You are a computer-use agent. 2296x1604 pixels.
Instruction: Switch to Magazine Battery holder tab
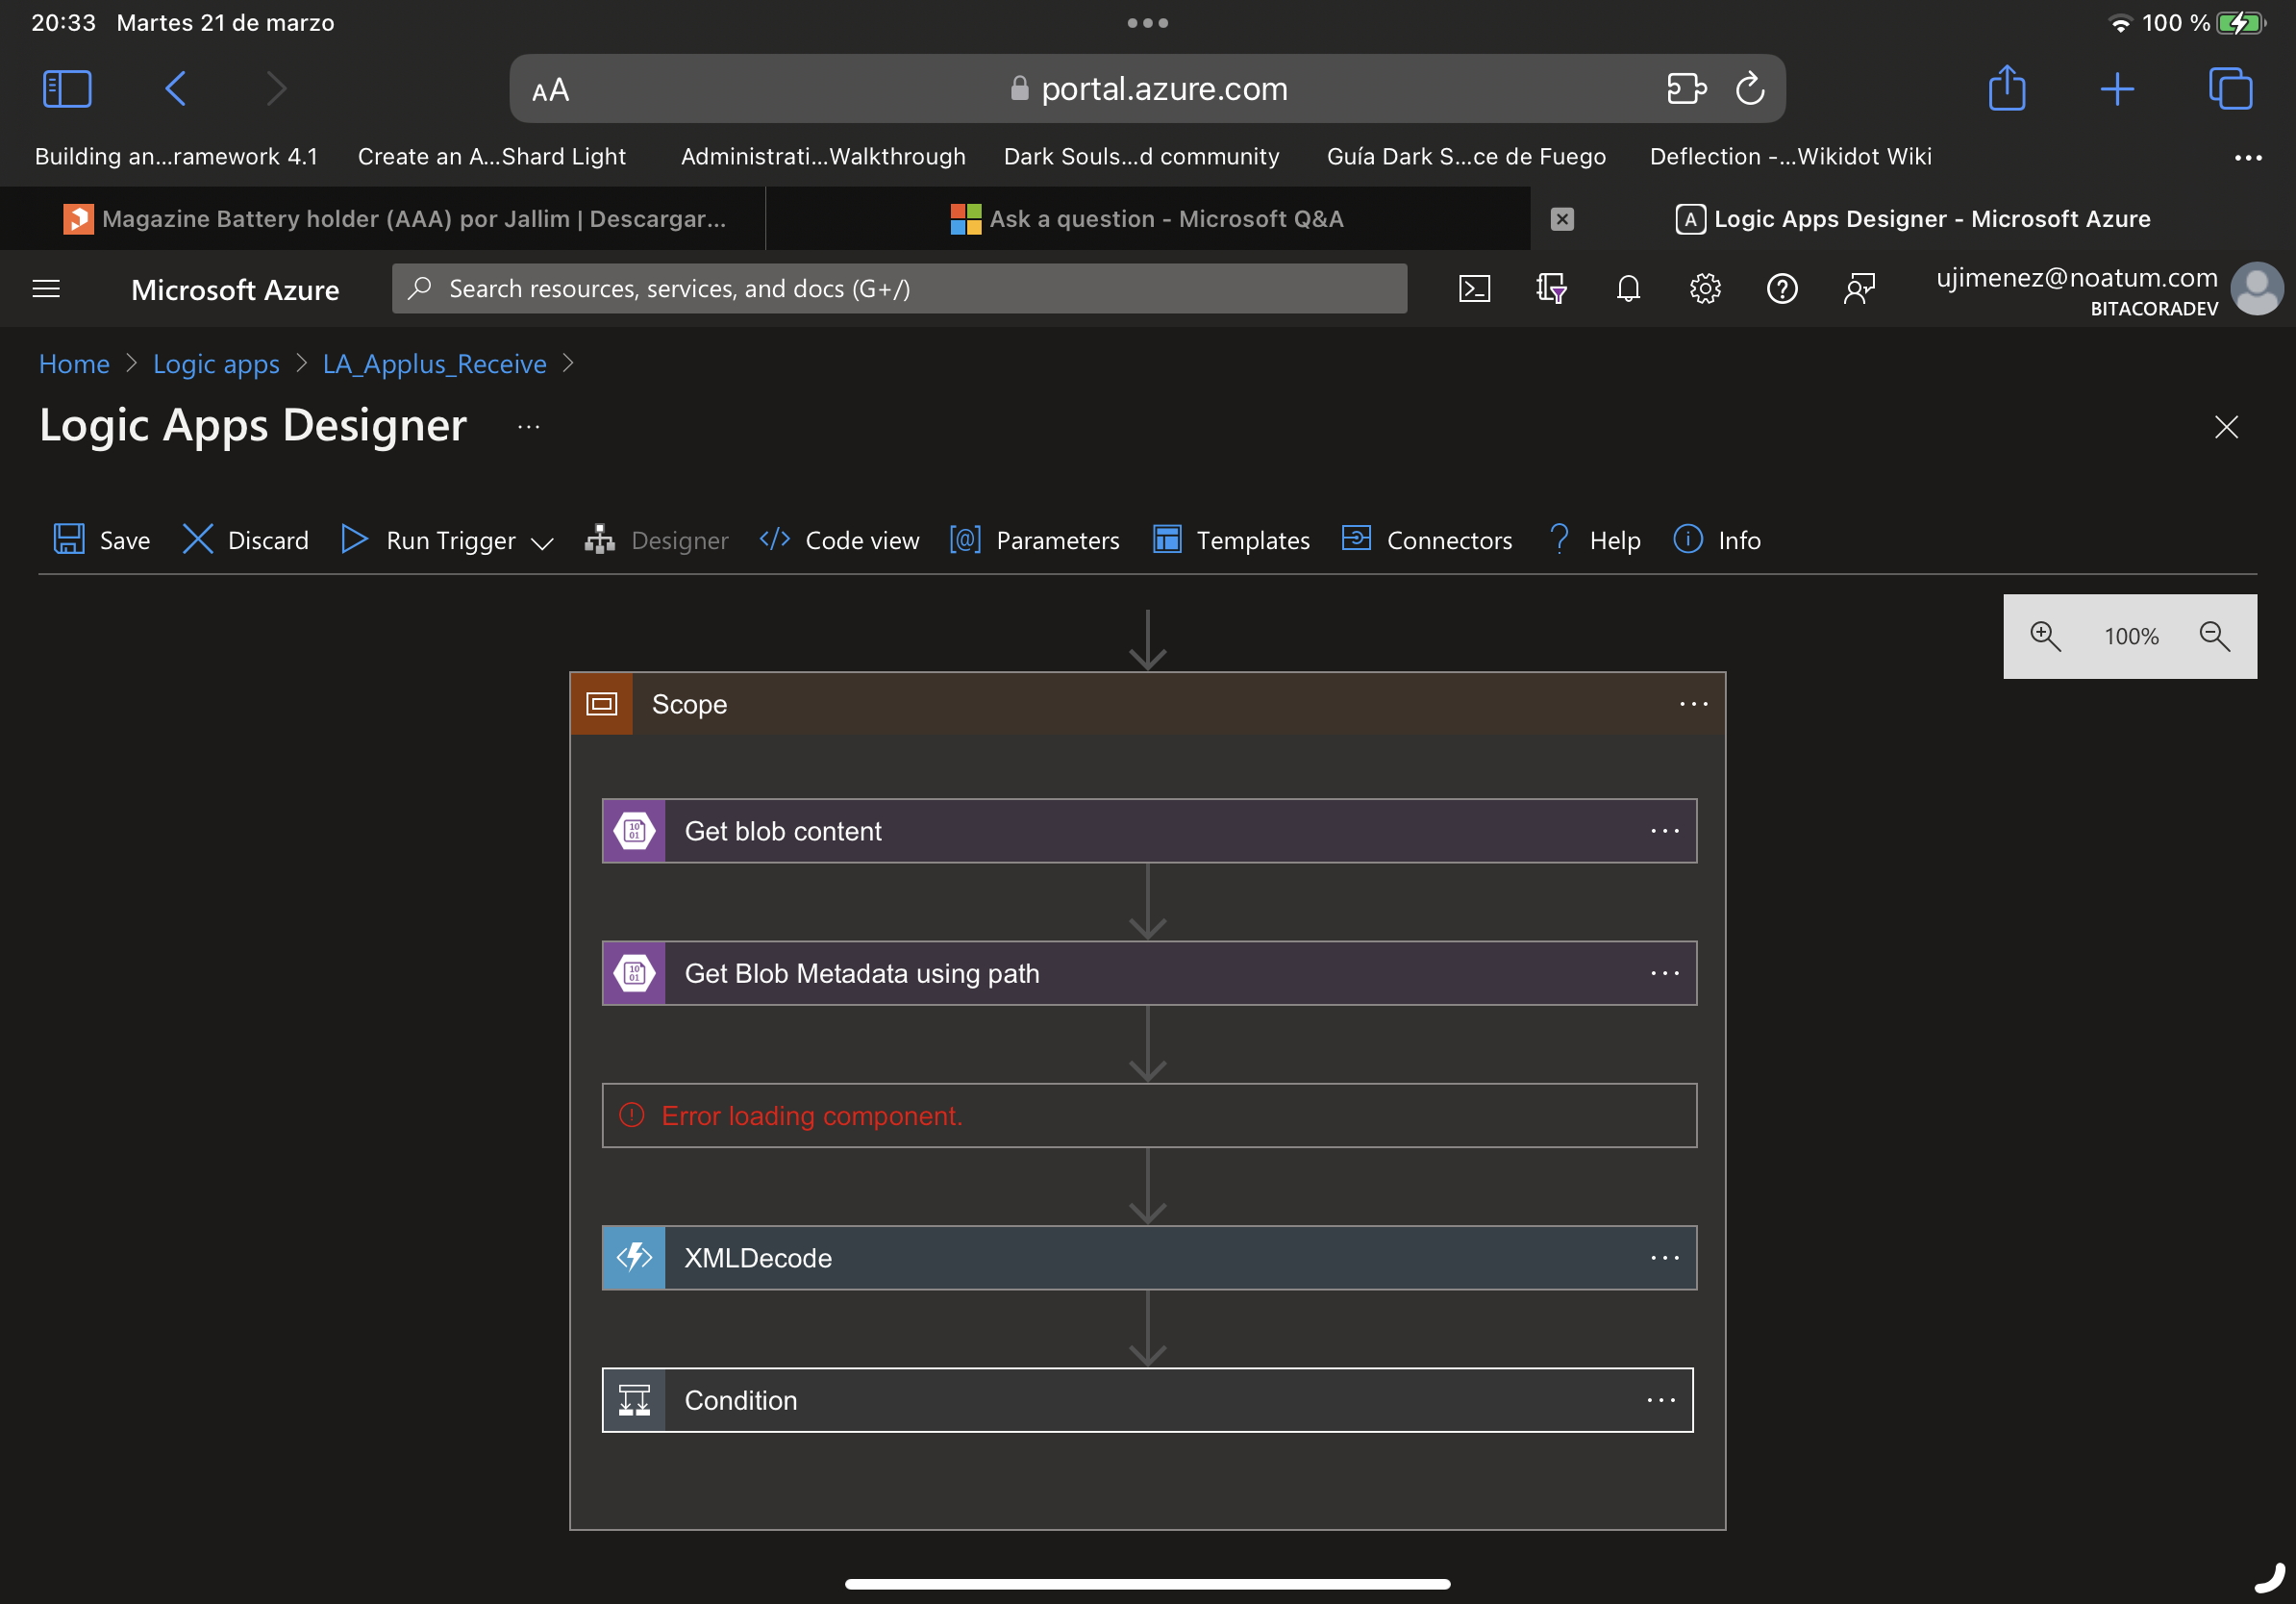395,219
